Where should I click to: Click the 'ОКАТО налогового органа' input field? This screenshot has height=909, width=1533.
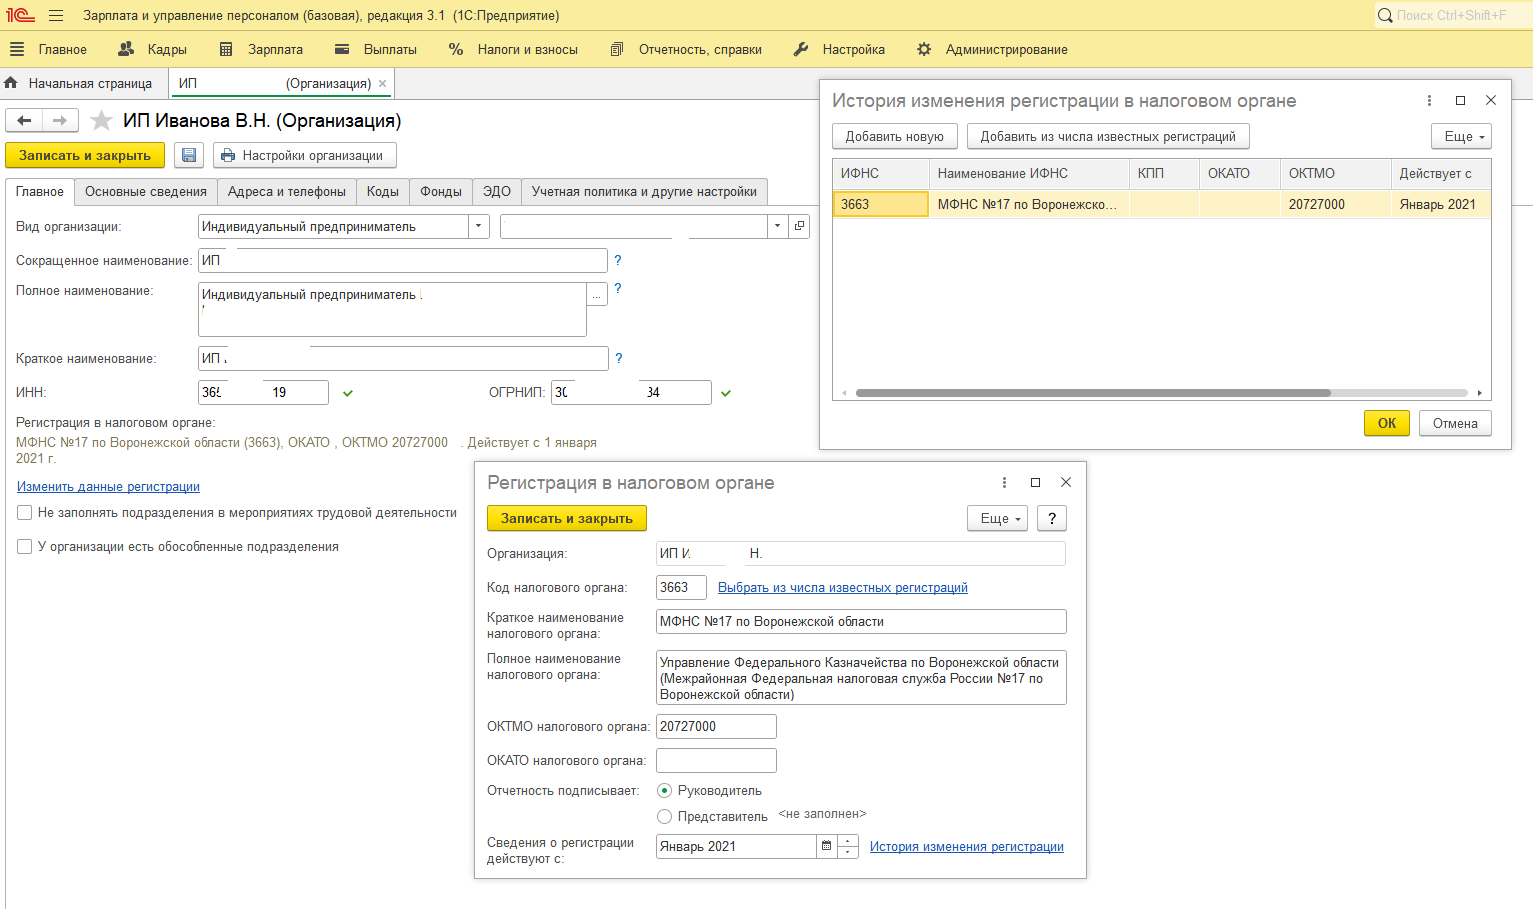click(715, 760)
